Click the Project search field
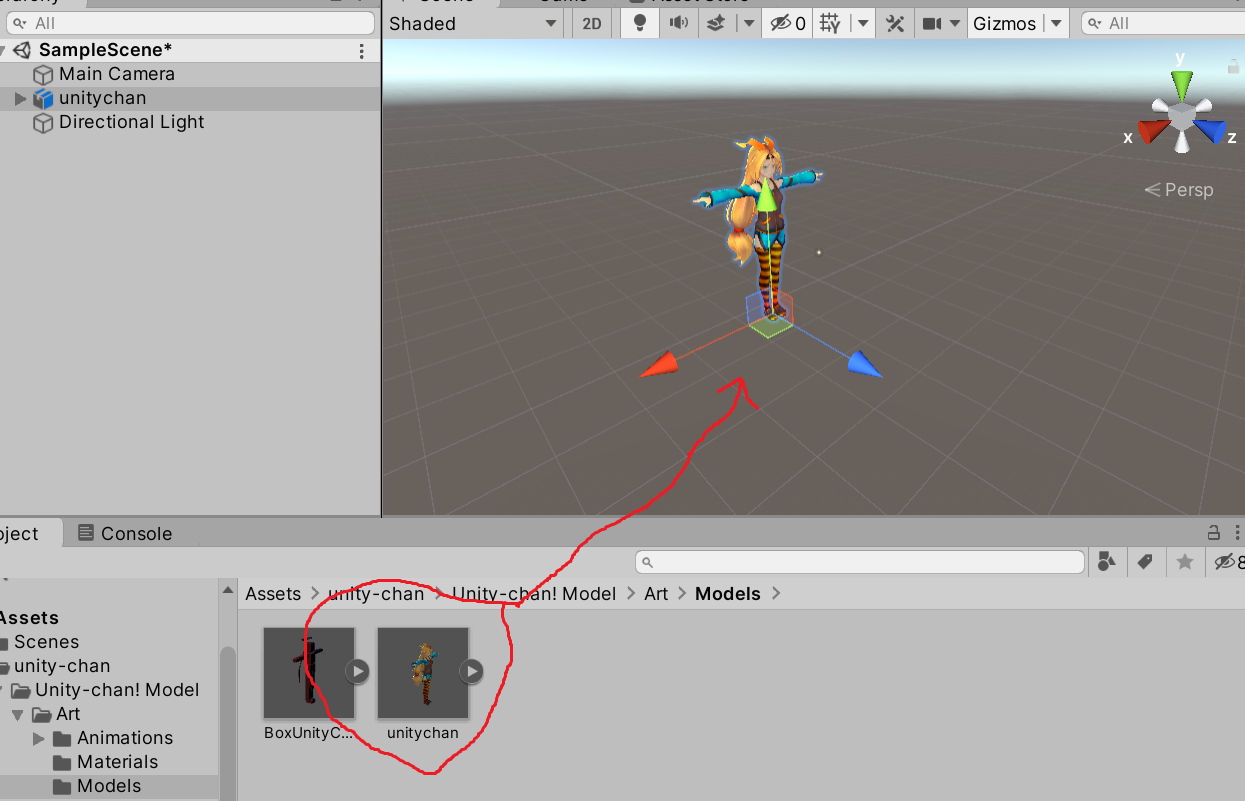 (x=861, y=562)
